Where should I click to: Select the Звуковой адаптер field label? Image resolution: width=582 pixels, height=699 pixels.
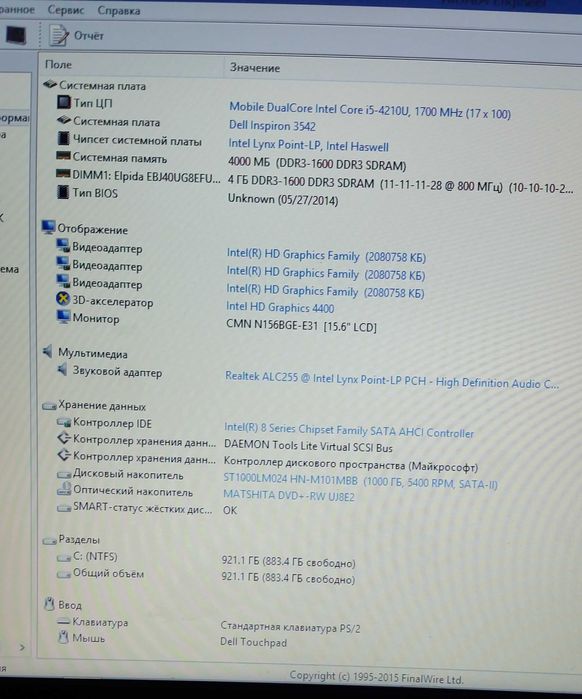pos(117,372)
